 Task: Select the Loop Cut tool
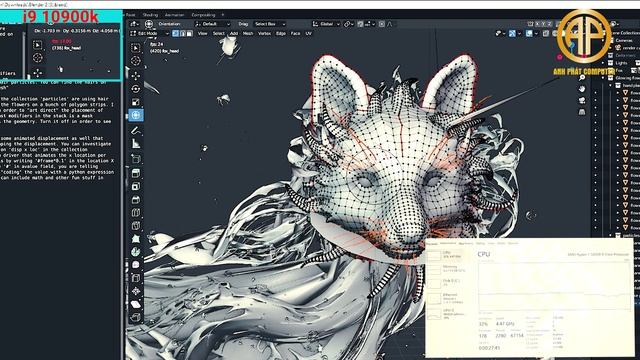click(x=136, y=213)
